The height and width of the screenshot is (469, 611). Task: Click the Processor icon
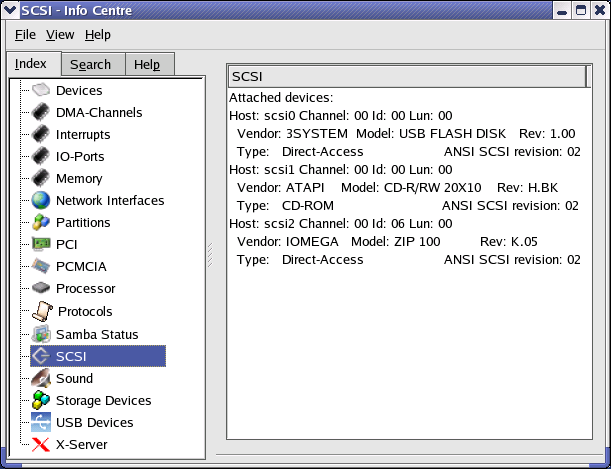[x=41, y=288]
